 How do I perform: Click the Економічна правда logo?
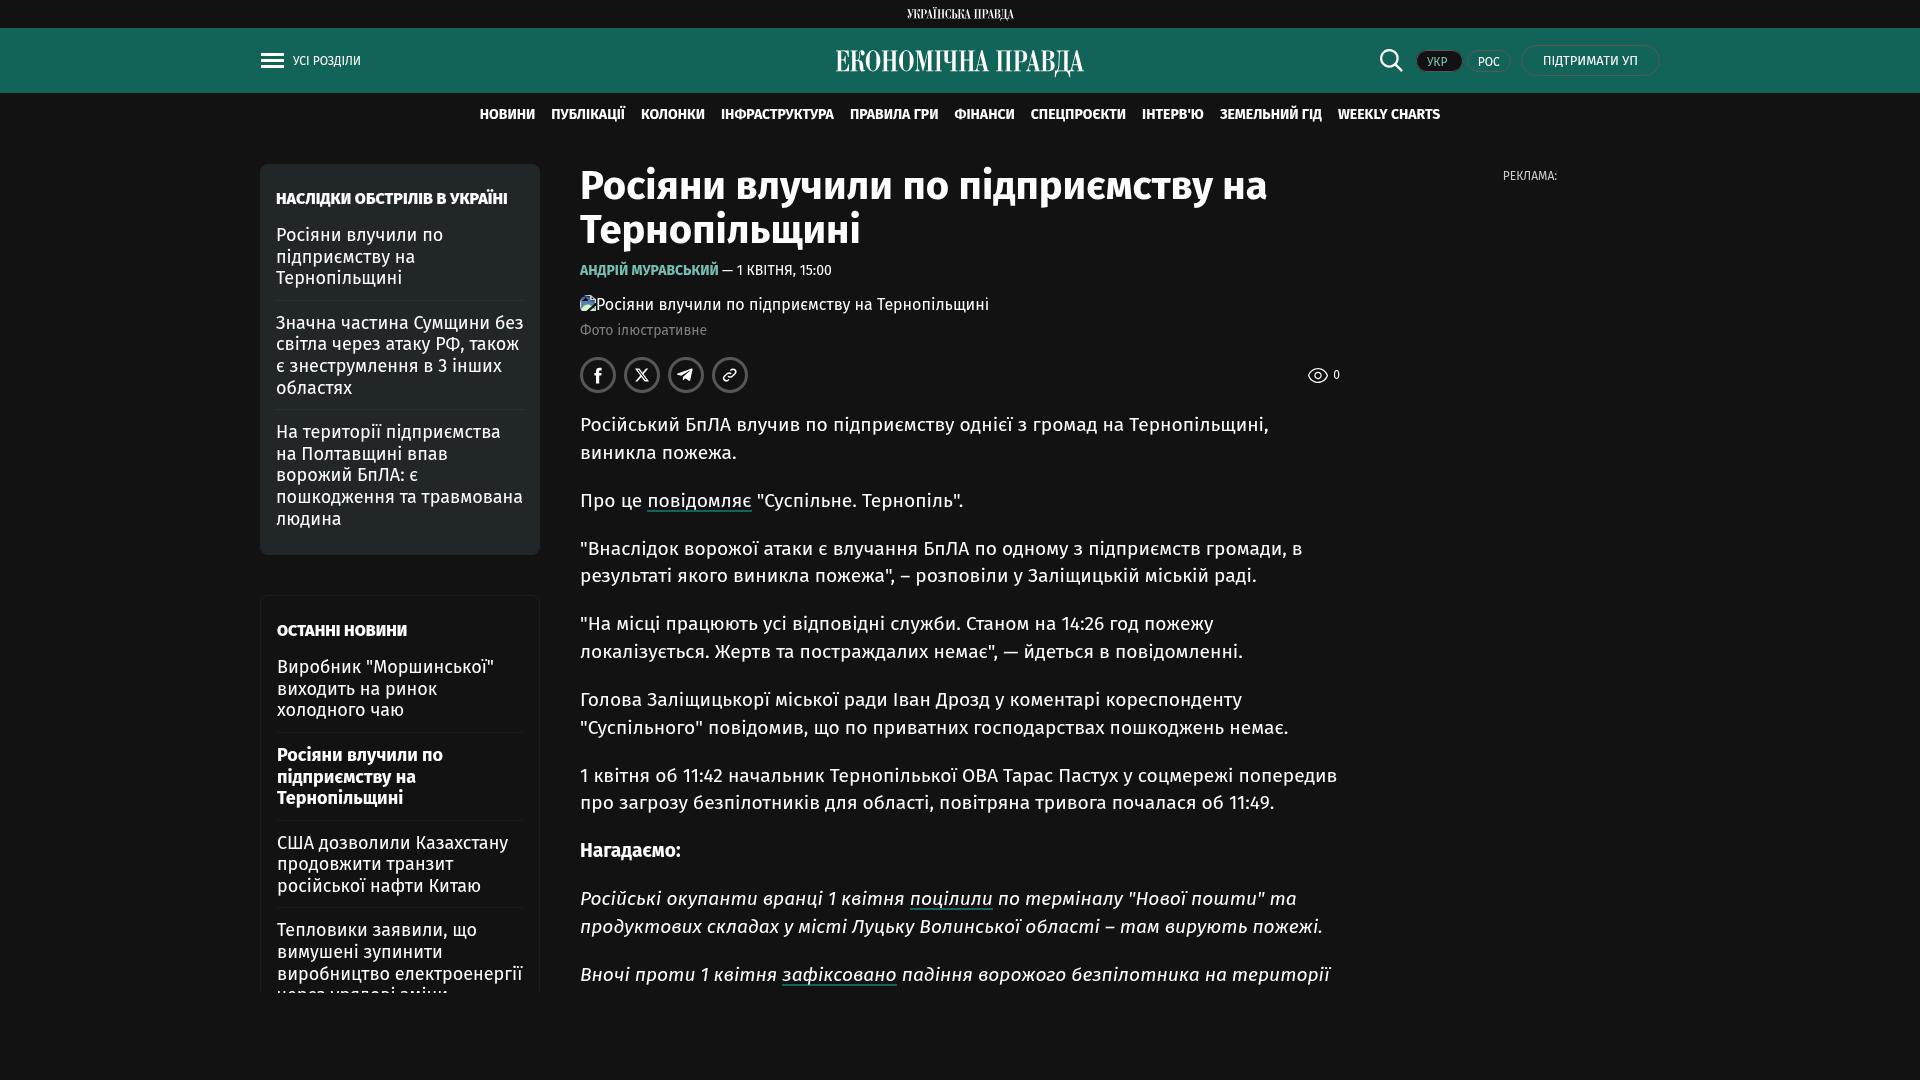959,62
